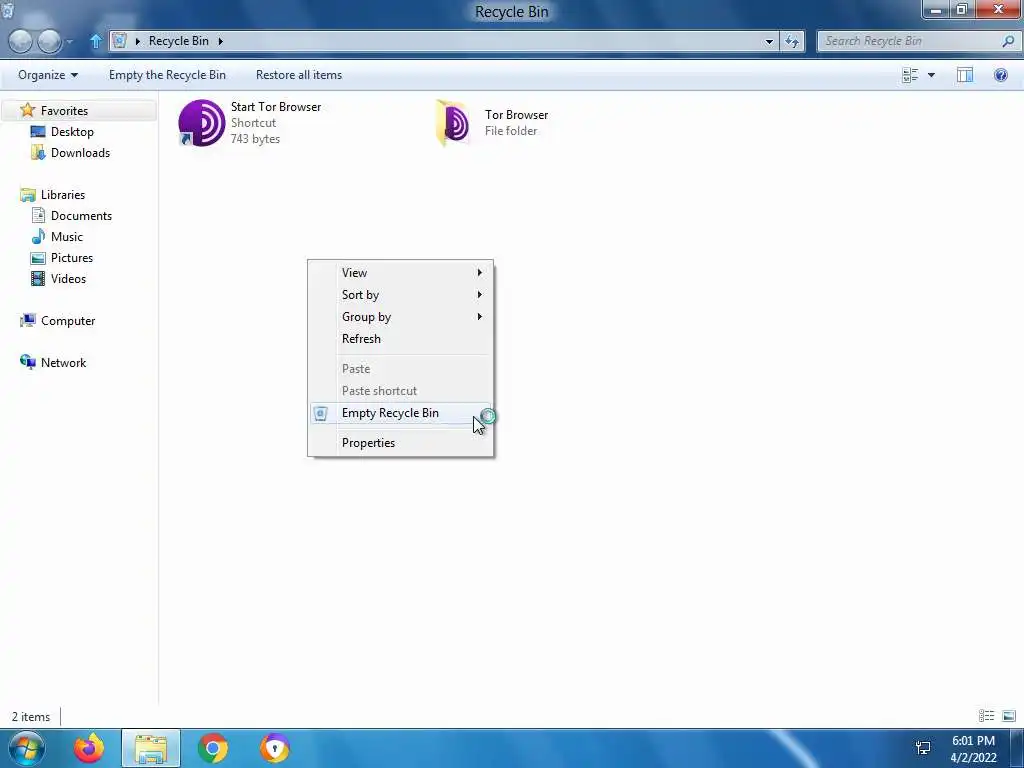
Task: Click the Network globe icon
Action: pyautogui.click(x=27, y=362)
